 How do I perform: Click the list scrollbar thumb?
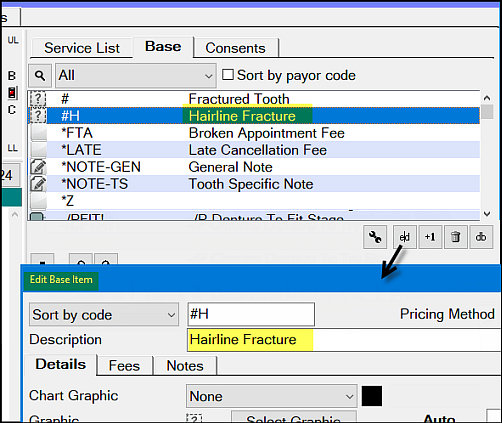tap(487, 112)
